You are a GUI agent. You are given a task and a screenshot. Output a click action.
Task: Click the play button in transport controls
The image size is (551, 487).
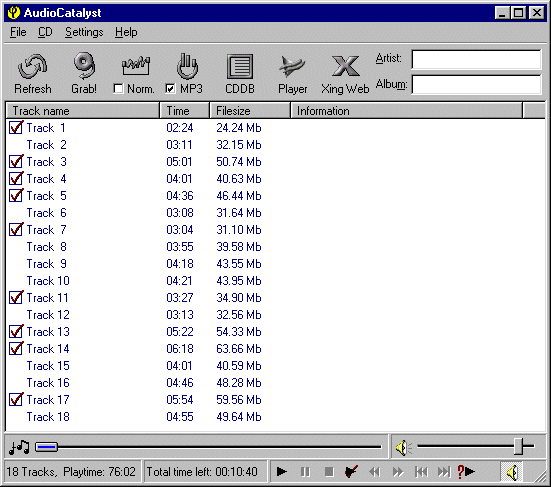coord(281,472)
